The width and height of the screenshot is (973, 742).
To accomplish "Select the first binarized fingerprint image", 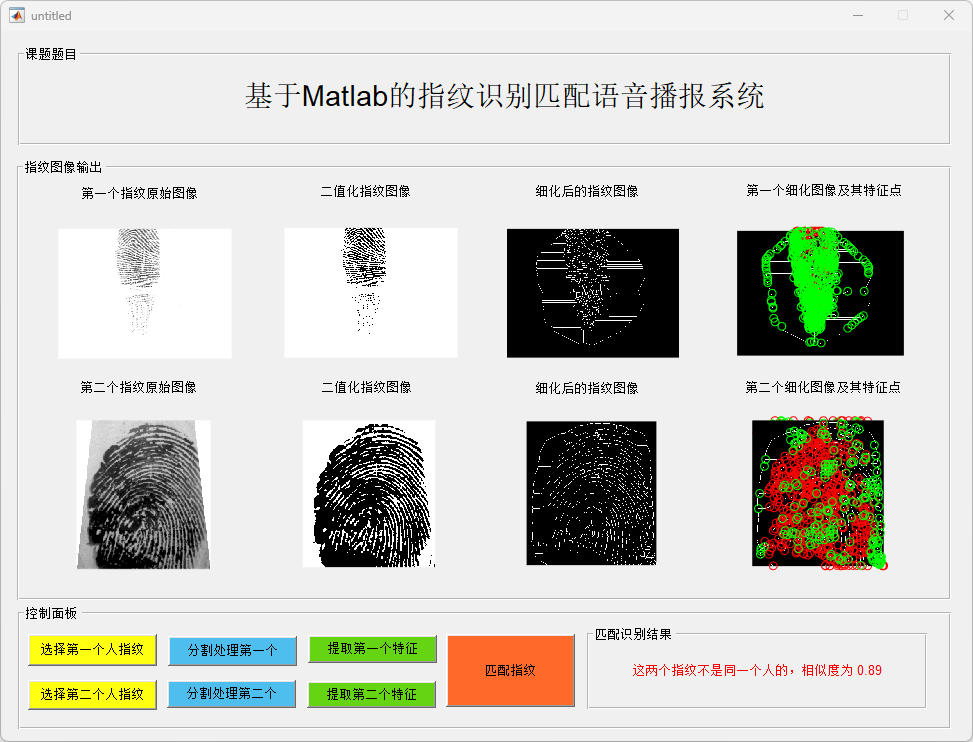I will pos(370,293).
